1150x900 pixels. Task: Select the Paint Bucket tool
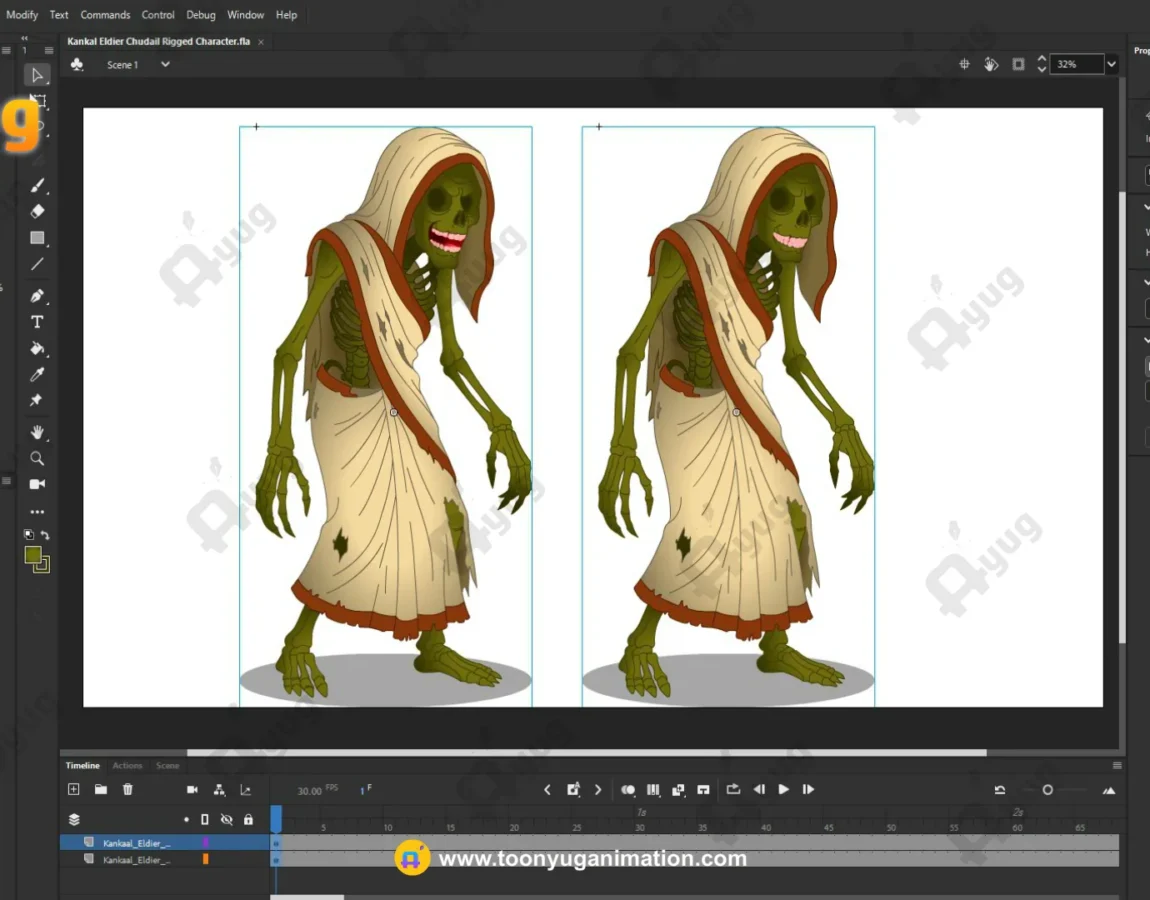coord(37,348)
